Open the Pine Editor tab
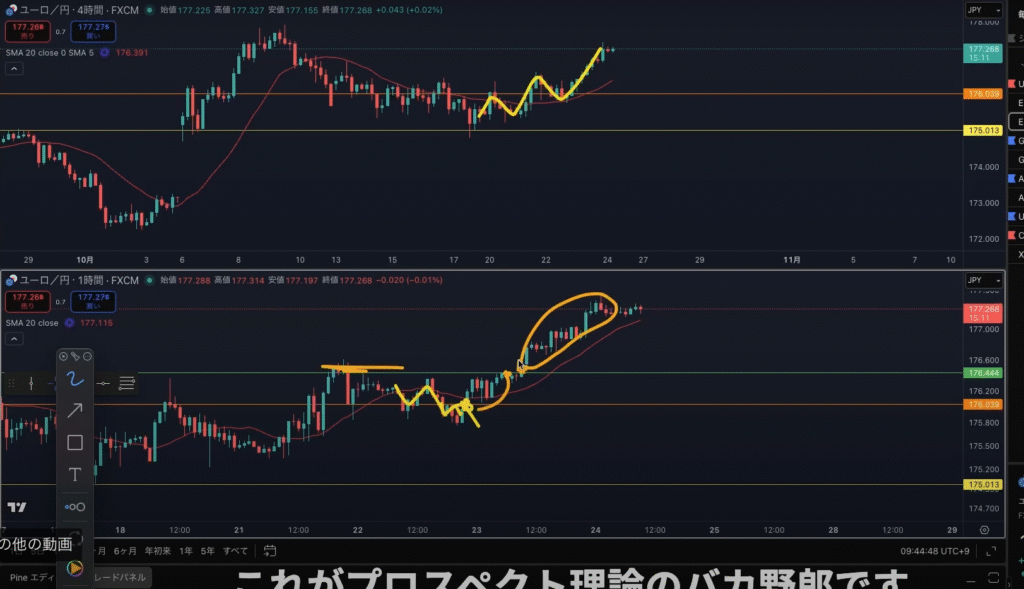 (x=30, y=577)
